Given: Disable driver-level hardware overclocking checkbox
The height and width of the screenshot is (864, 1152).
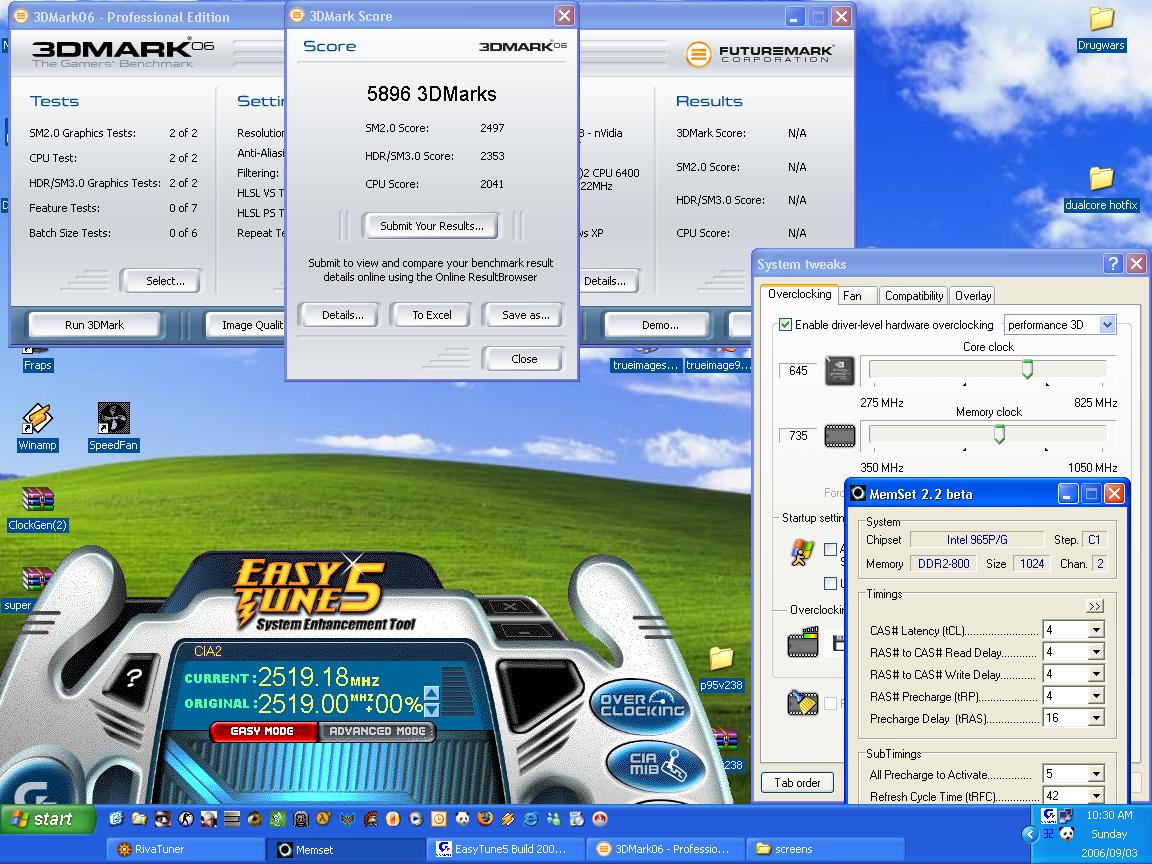Looking at the screenshot, I should tap(786, 325).
